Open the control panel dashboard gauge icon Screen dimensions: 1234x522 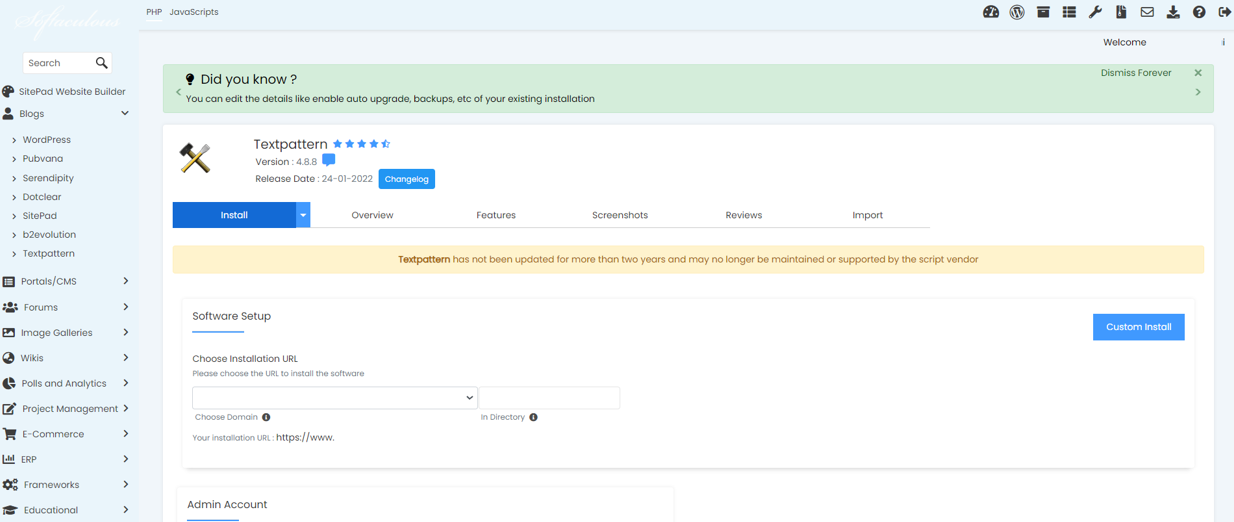[991, 12]
